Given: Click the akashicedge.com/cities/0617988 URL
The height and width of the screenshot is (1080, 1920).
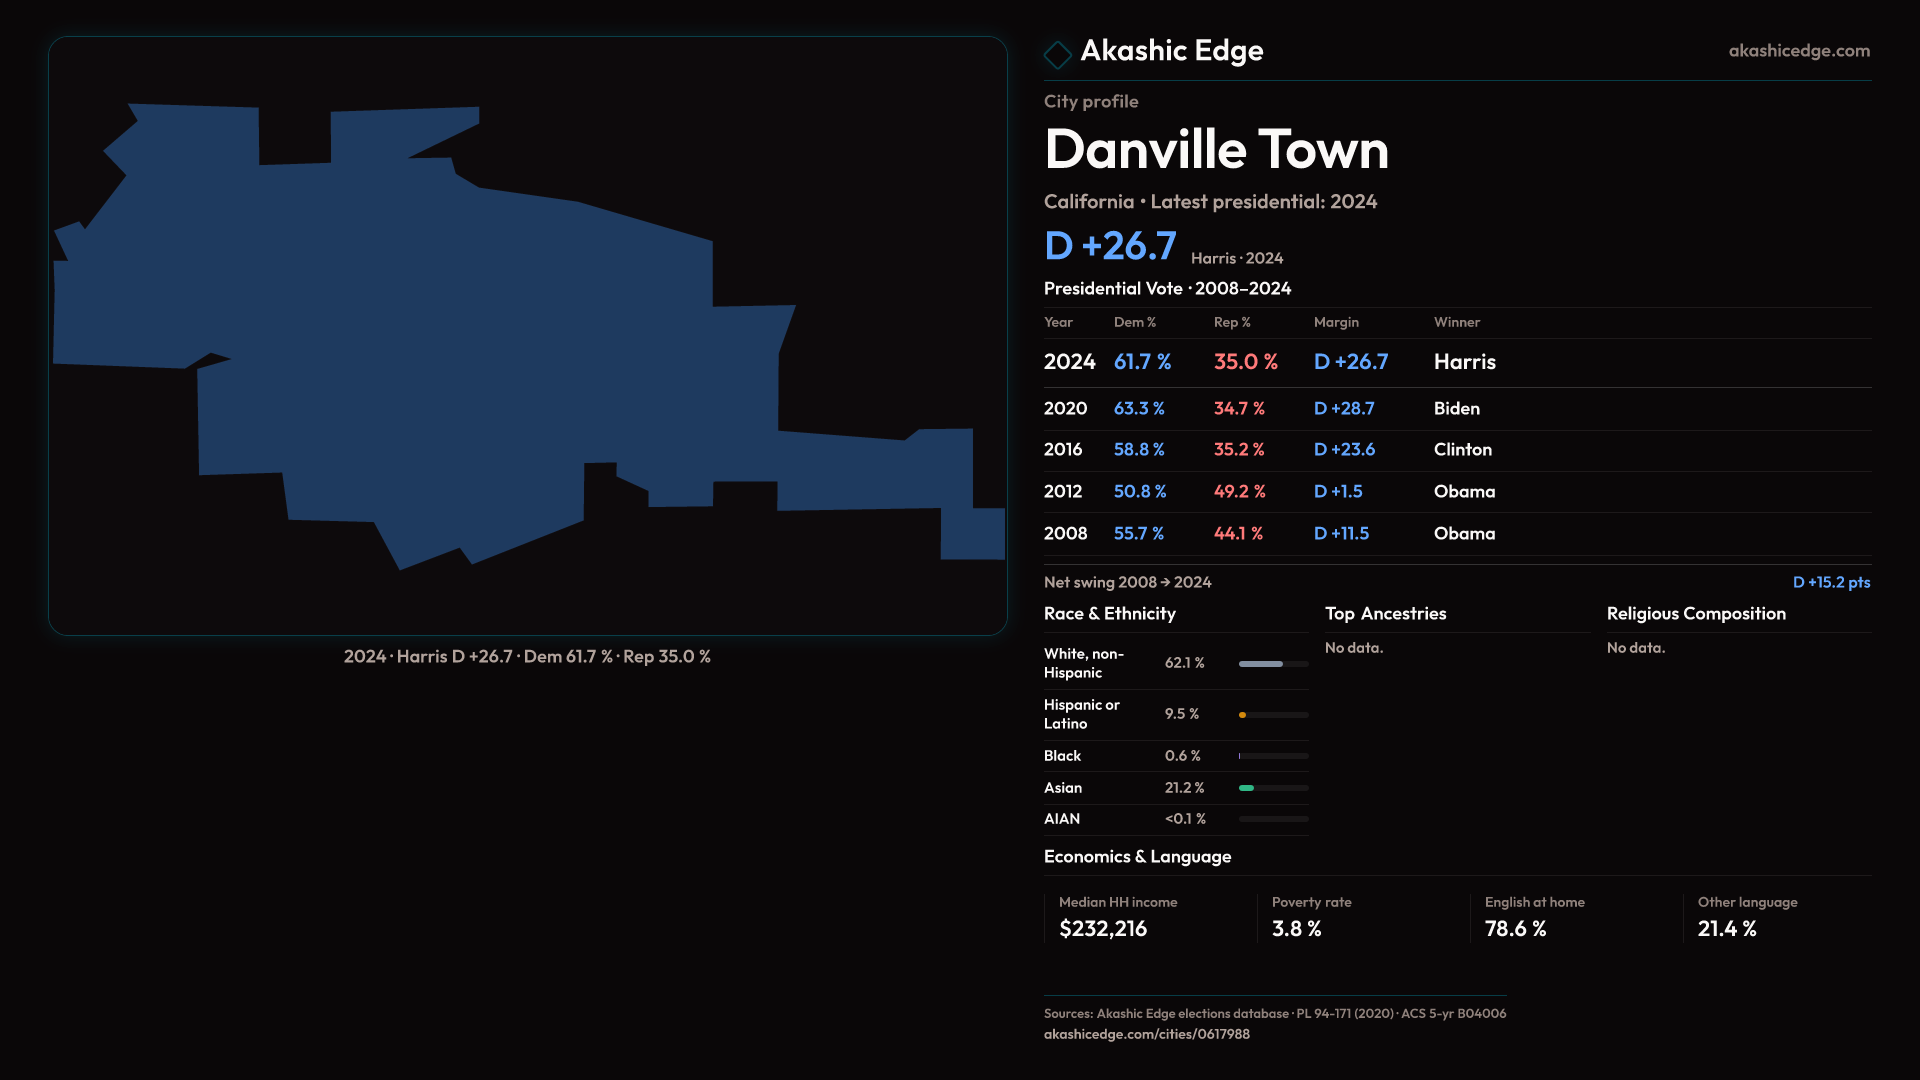Looking at the screenshot, I should (x=1146, y=1034).
